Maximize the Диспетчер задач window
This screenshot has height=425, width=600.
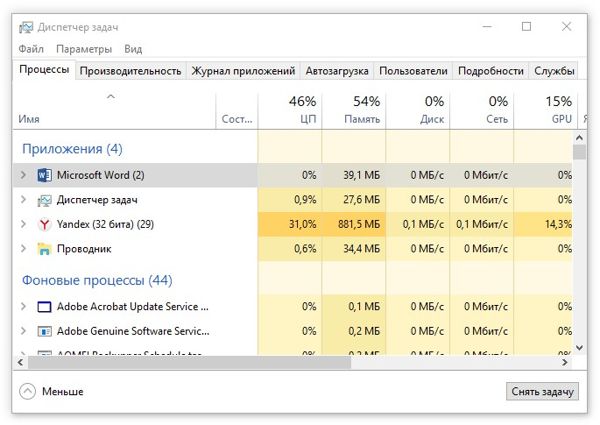527,27
